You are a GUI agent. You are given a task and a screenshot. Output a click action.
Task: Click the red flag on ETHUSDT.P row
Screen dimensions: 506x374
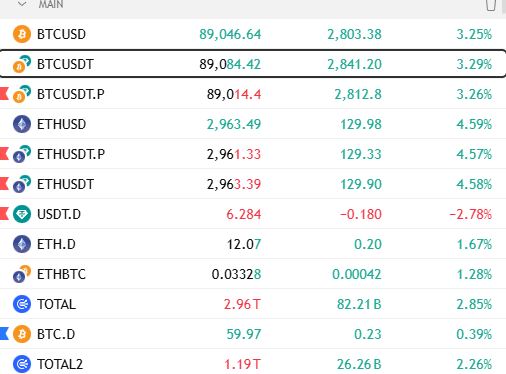pos(4,154)
